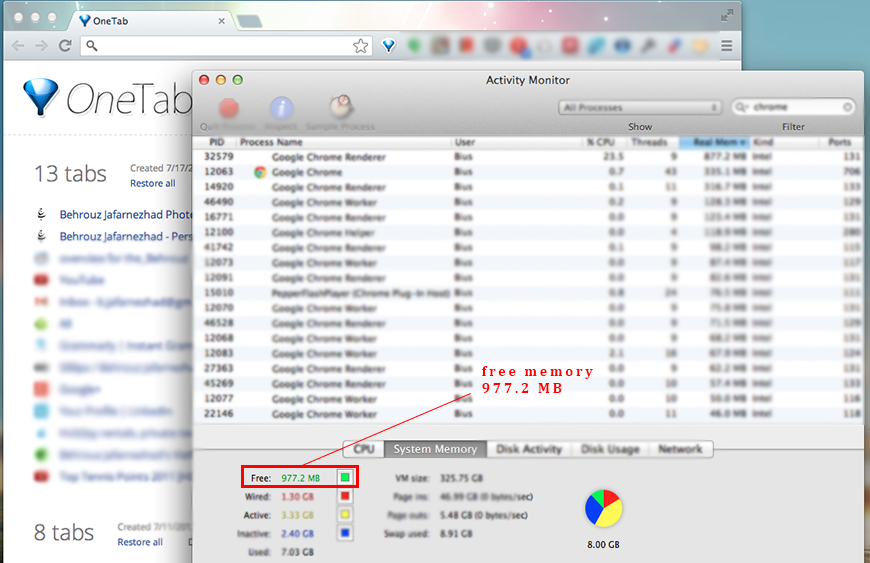Screen dimensions: 870x563
Task: Click Chrome icon in row 12063
Action: click(x=260, y=172)
